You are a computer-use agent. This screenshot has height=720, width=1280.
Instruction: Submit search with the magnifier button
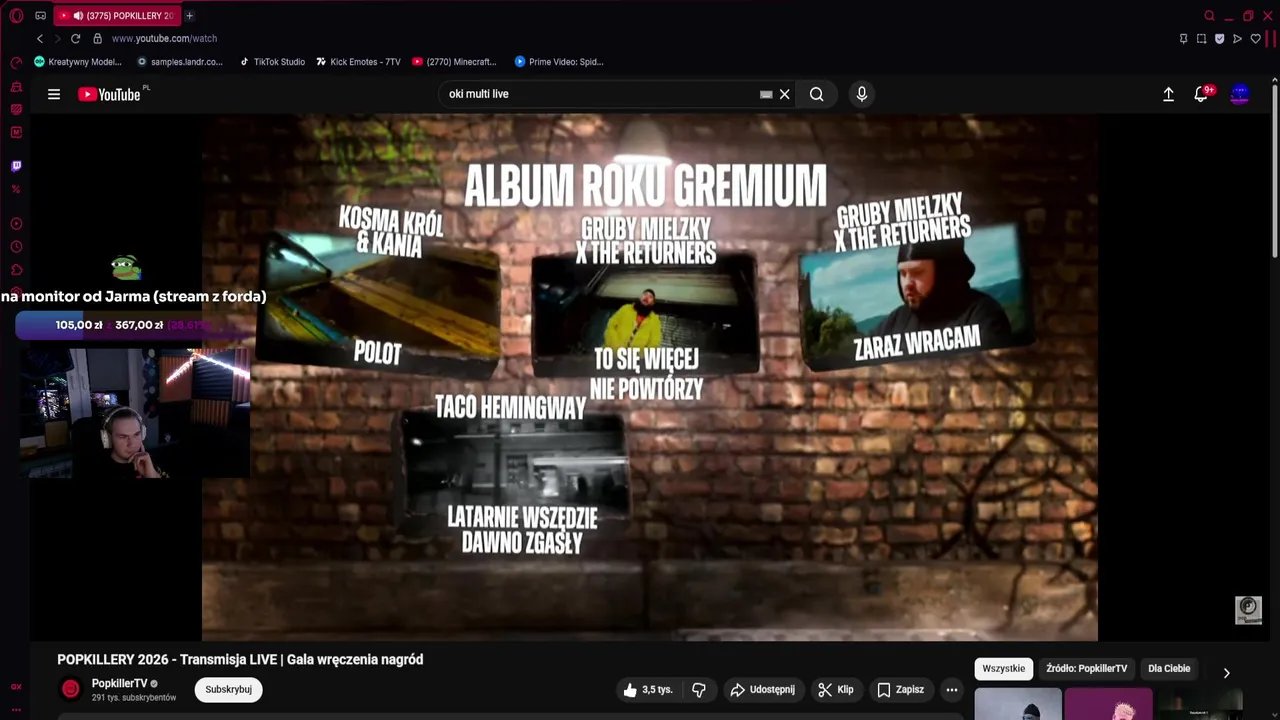click(817, 94)
